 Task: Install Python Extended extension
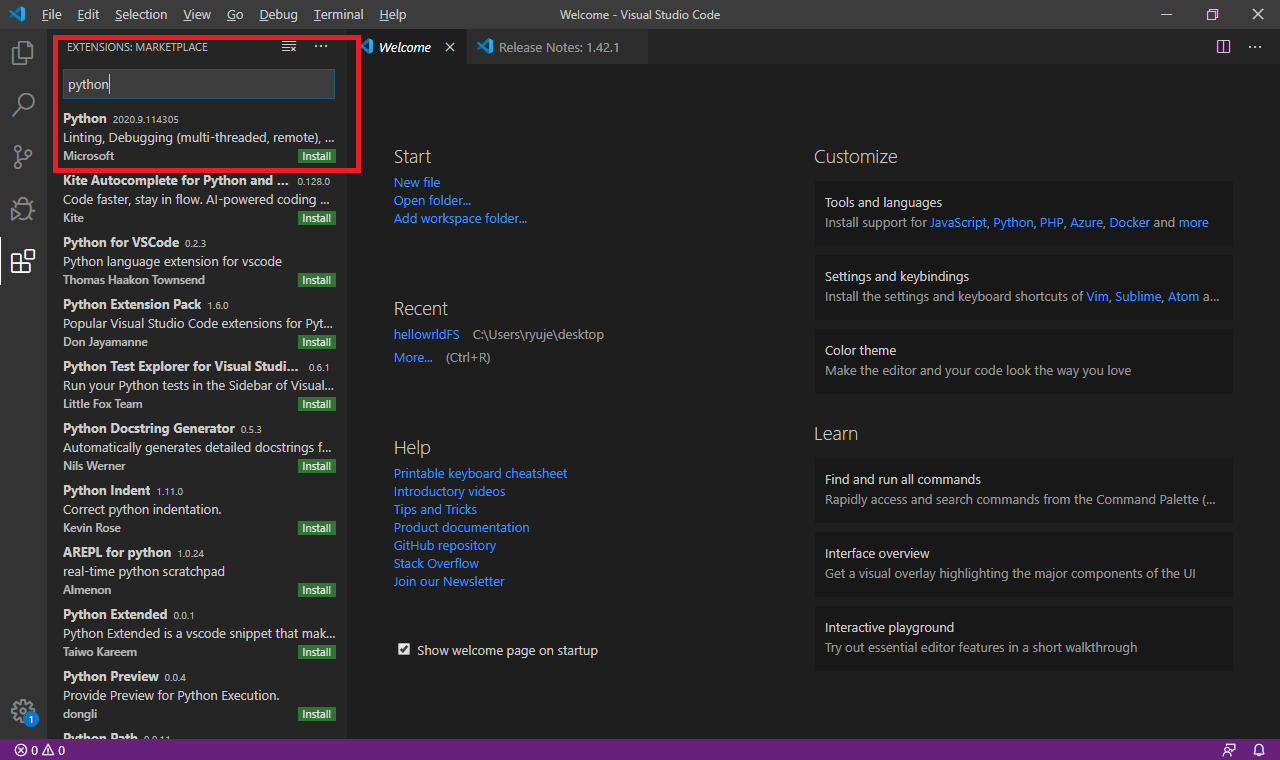tap(317, 652)
